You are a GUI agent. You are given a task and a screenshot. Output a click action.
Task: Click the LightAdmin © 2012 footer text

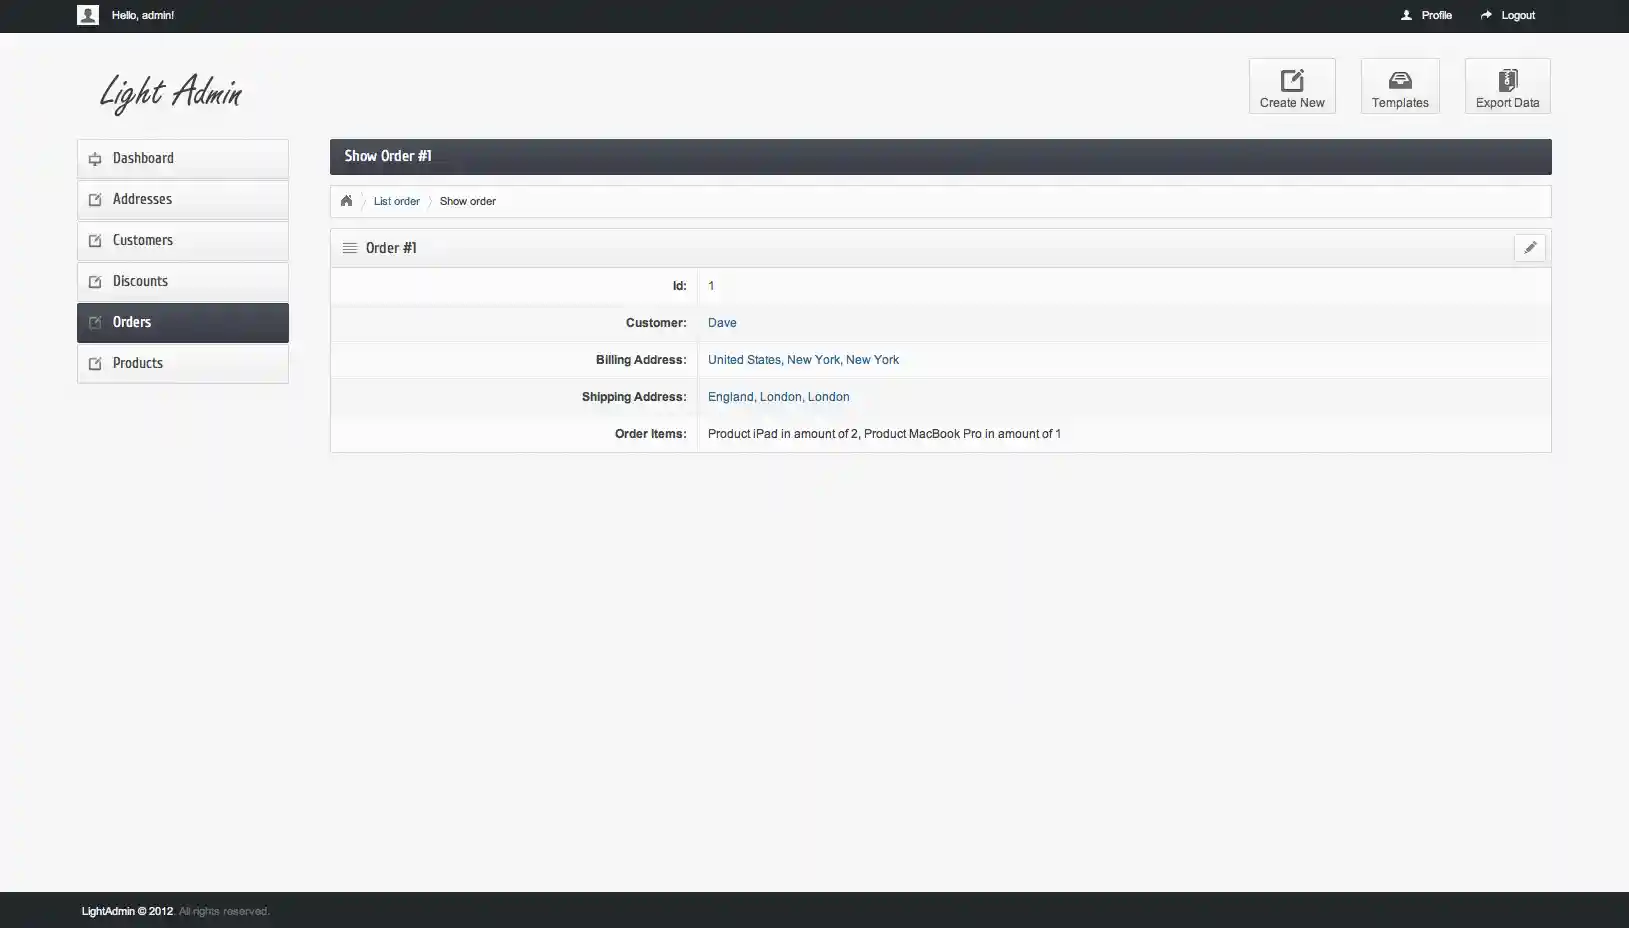click(x=127, y=911)
